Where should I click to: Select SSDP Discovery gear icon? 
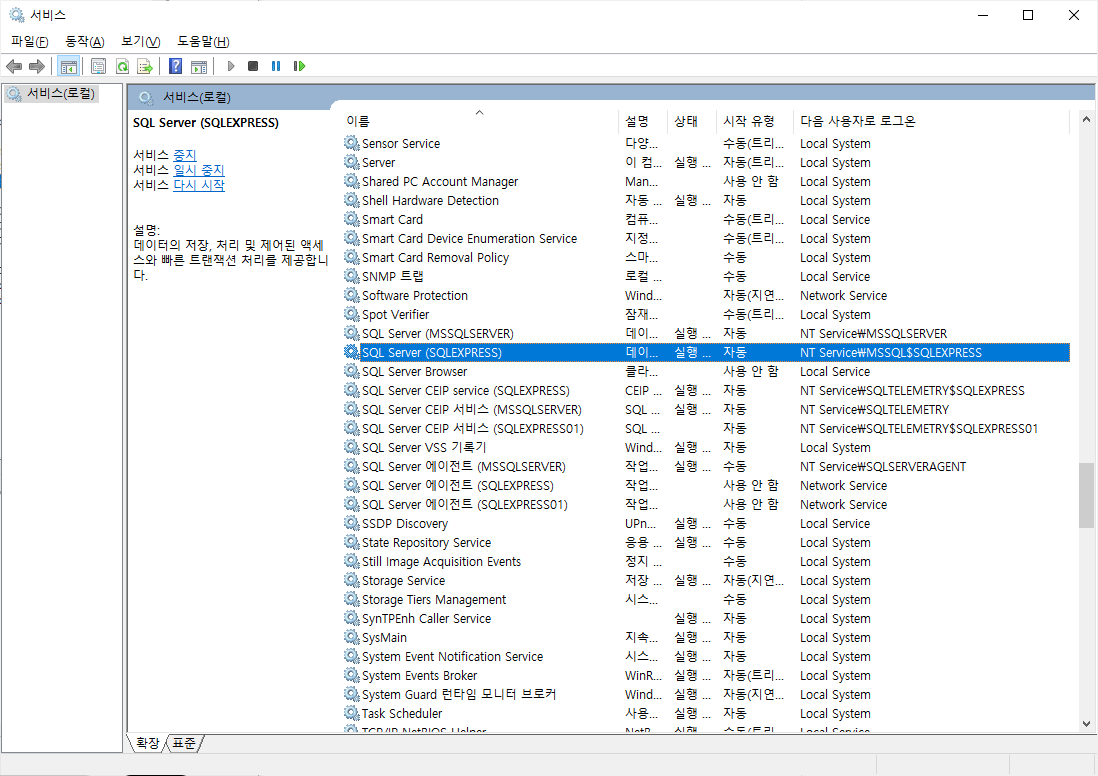[352, 522]
